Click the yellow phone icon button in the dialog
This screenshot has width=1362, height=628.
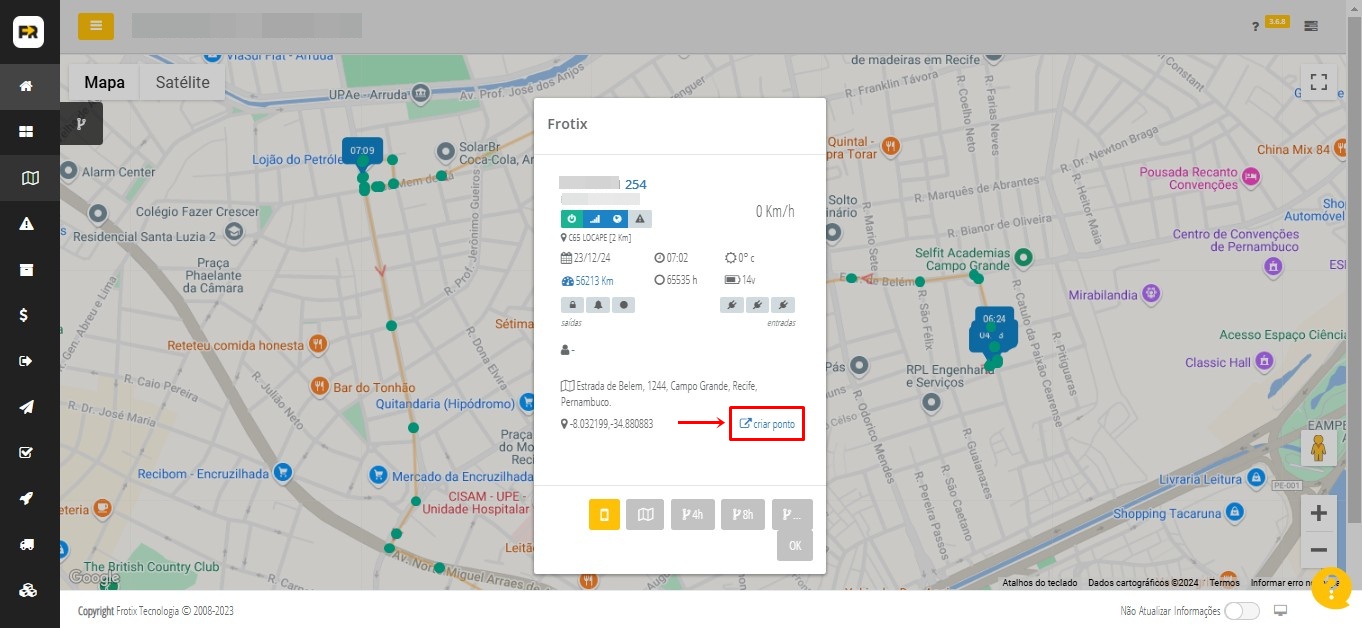[x=604, y=515]
